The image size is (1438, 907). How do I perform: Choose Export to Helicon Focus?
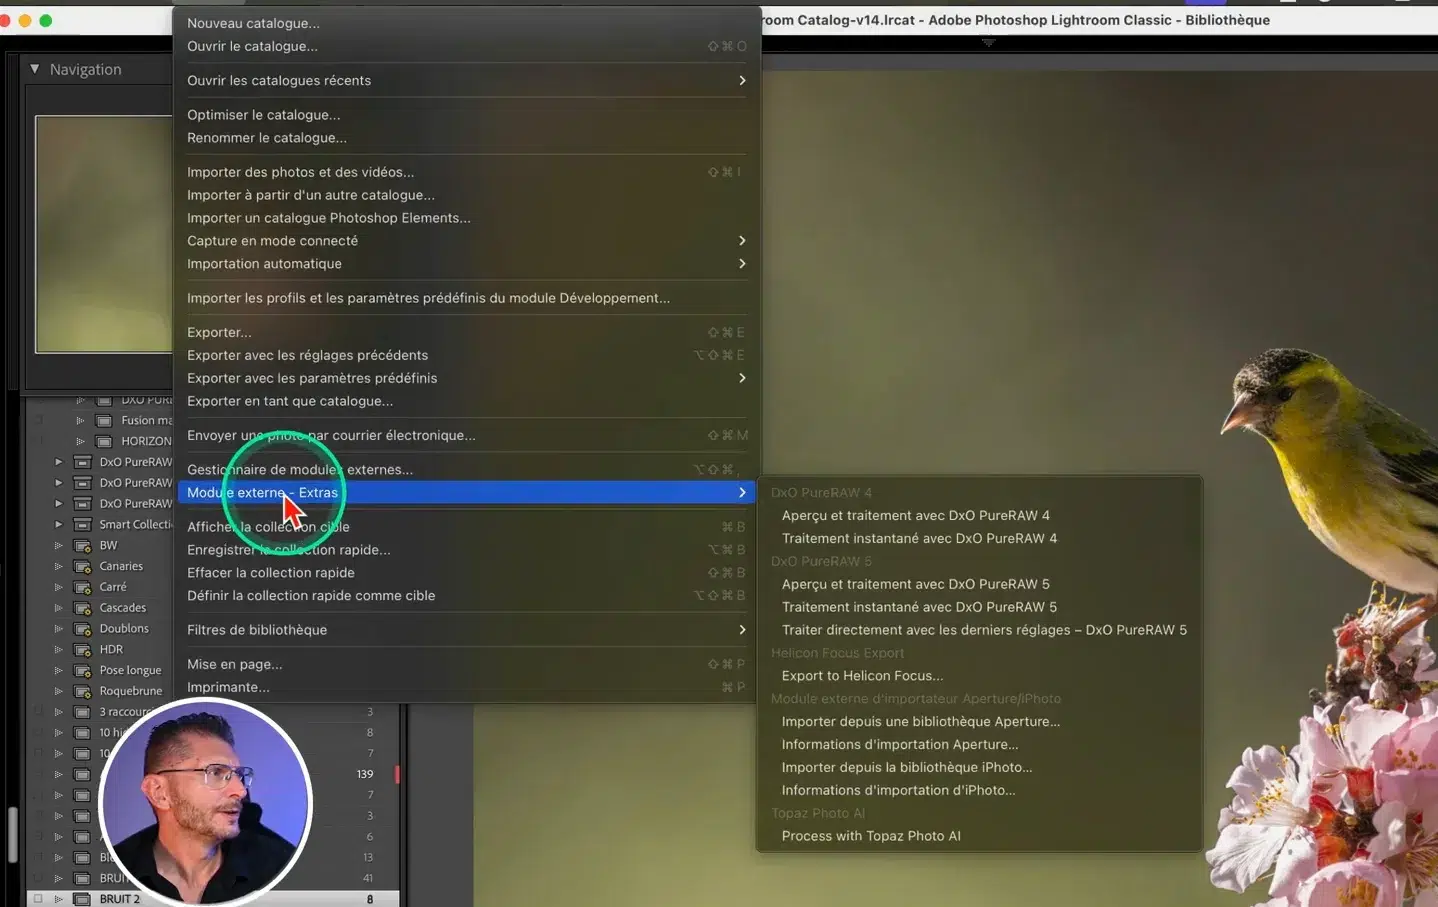click(x=979, y=676)
